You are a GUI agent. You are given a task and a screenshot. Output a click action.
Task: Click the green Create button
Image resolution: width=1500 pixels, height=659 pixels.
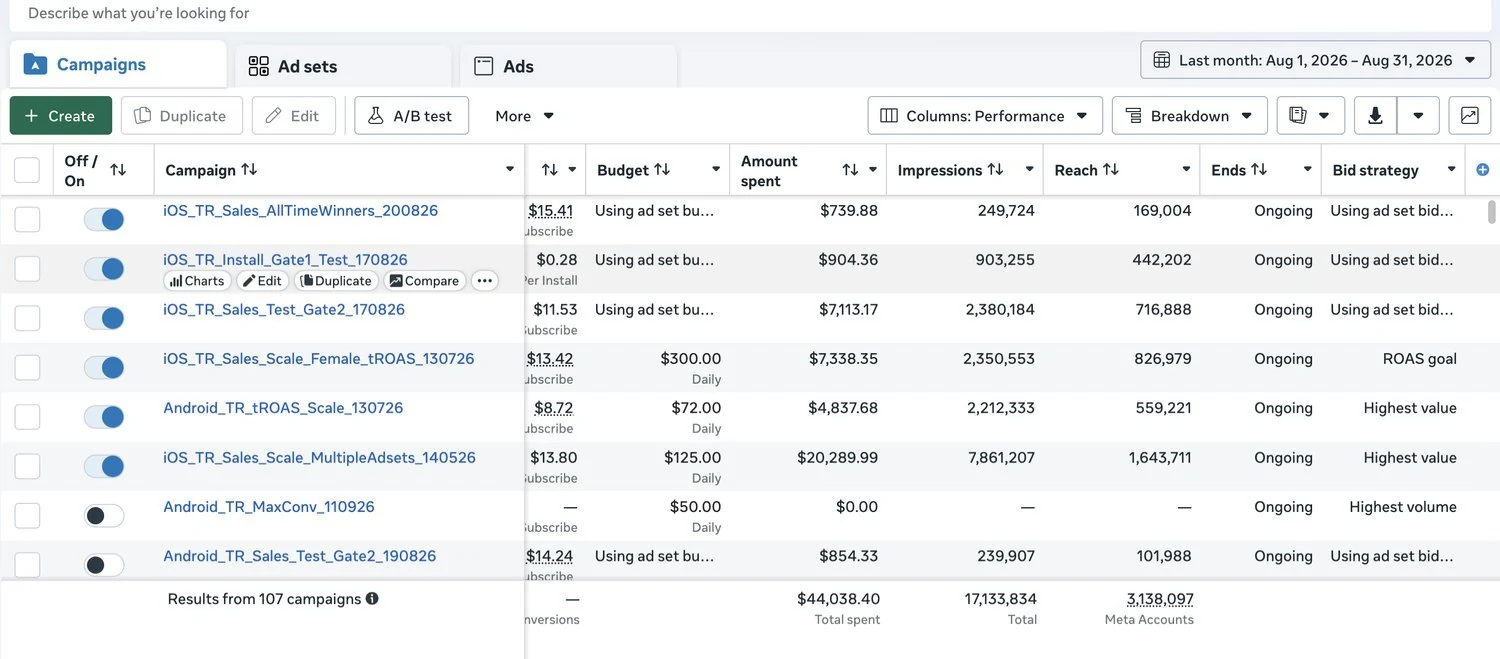click(x=60, y=116)
